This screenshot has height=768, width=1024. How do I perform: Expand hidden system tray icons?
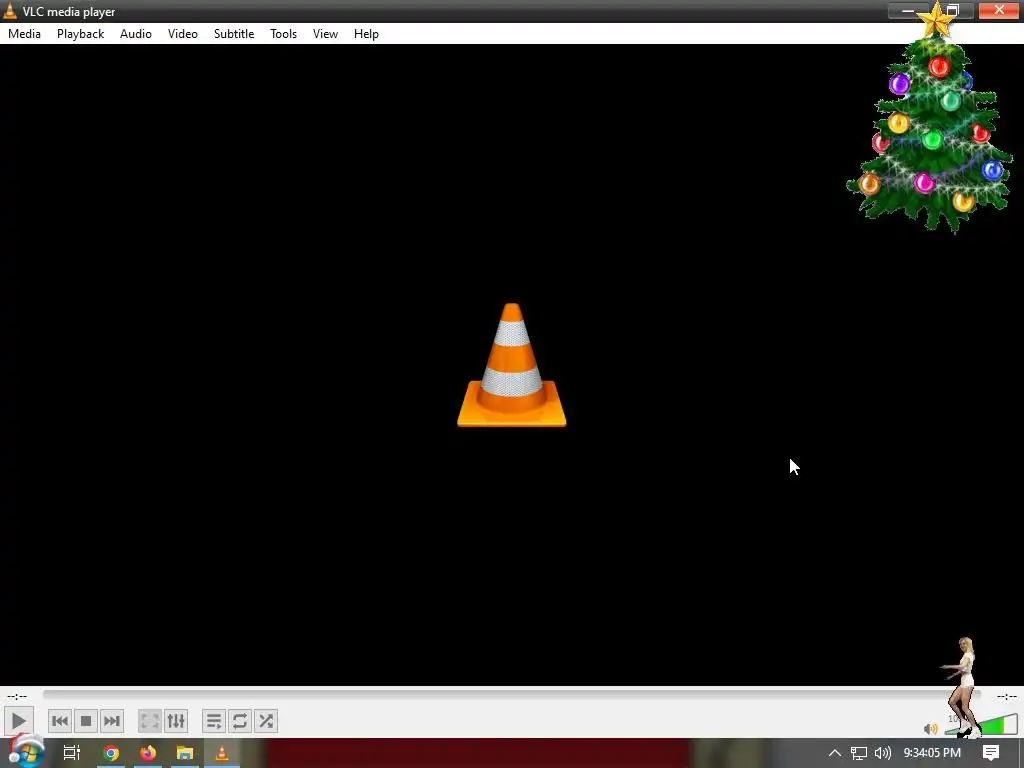coord(835,753)
